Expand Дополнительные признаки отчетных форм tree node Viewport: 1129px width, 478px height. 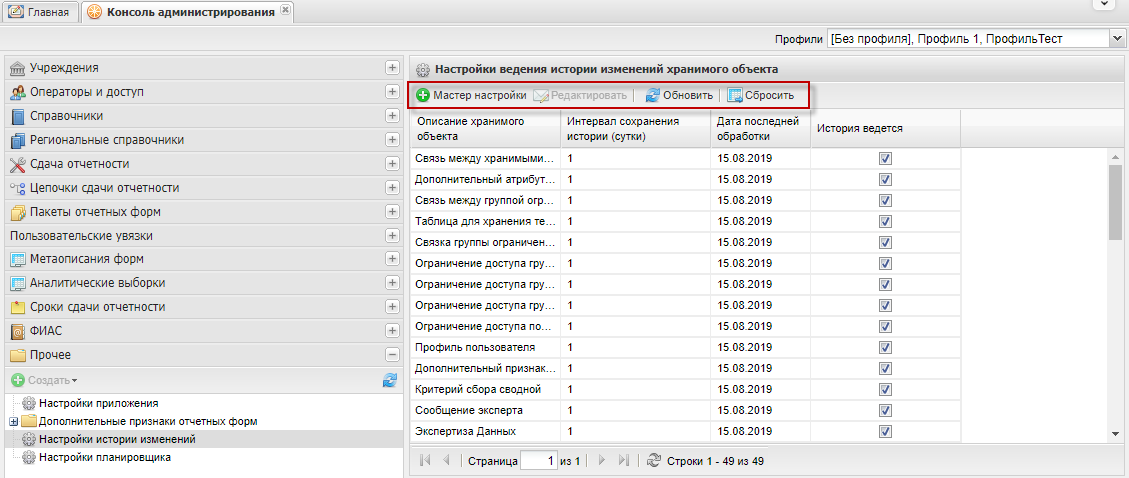(x=14, y=421)
